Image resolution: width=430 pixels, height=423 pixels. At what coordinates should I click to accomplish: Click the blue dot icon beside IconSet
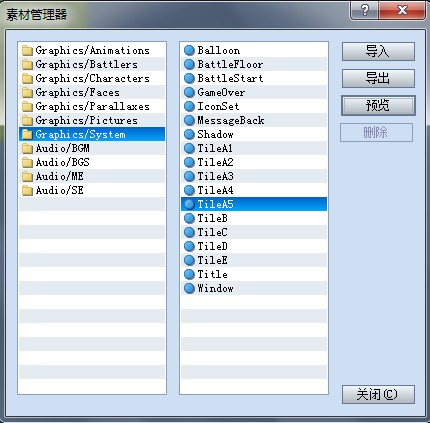coord(189,106)
